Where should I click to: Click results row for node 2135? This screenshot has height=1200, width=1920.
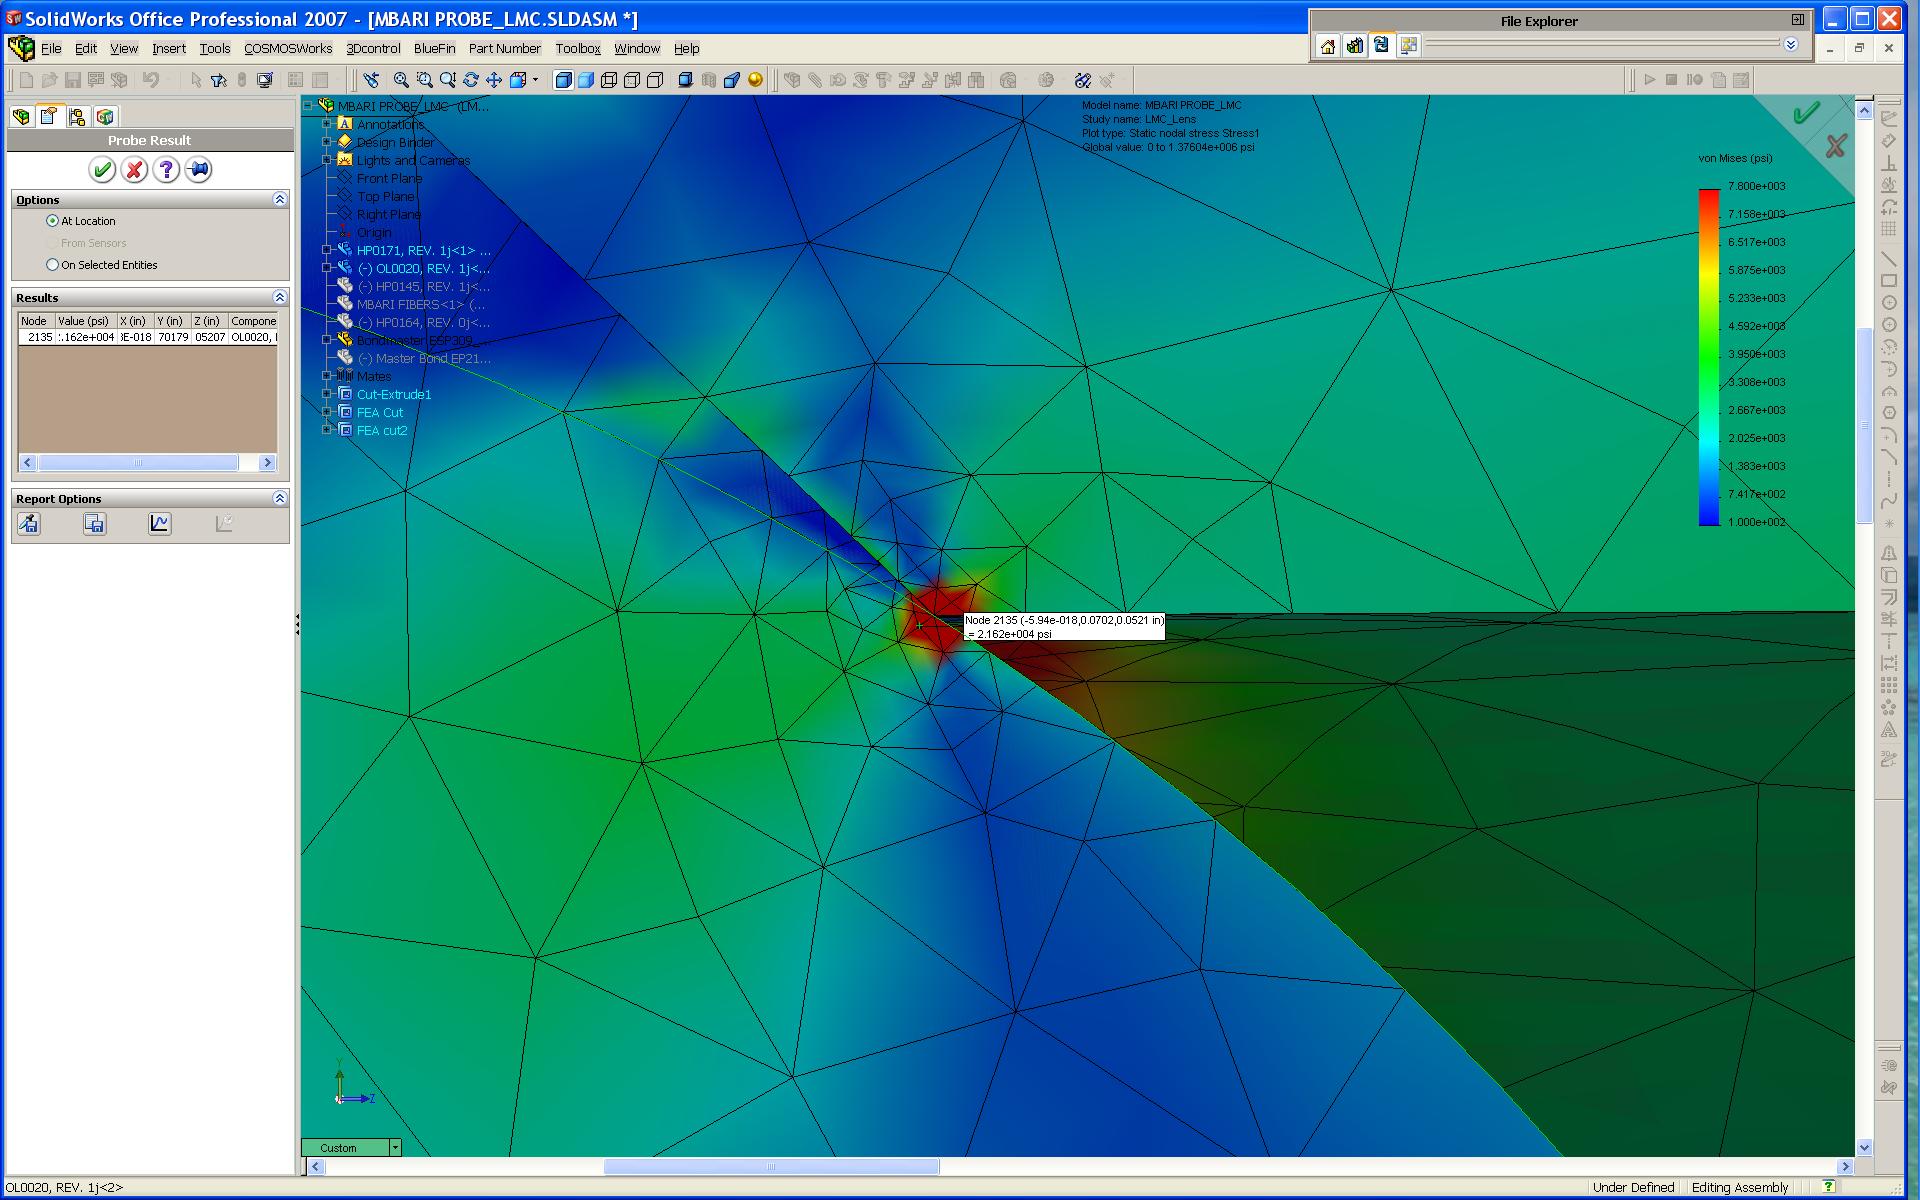pyautogui.click(x=148, y=337)
